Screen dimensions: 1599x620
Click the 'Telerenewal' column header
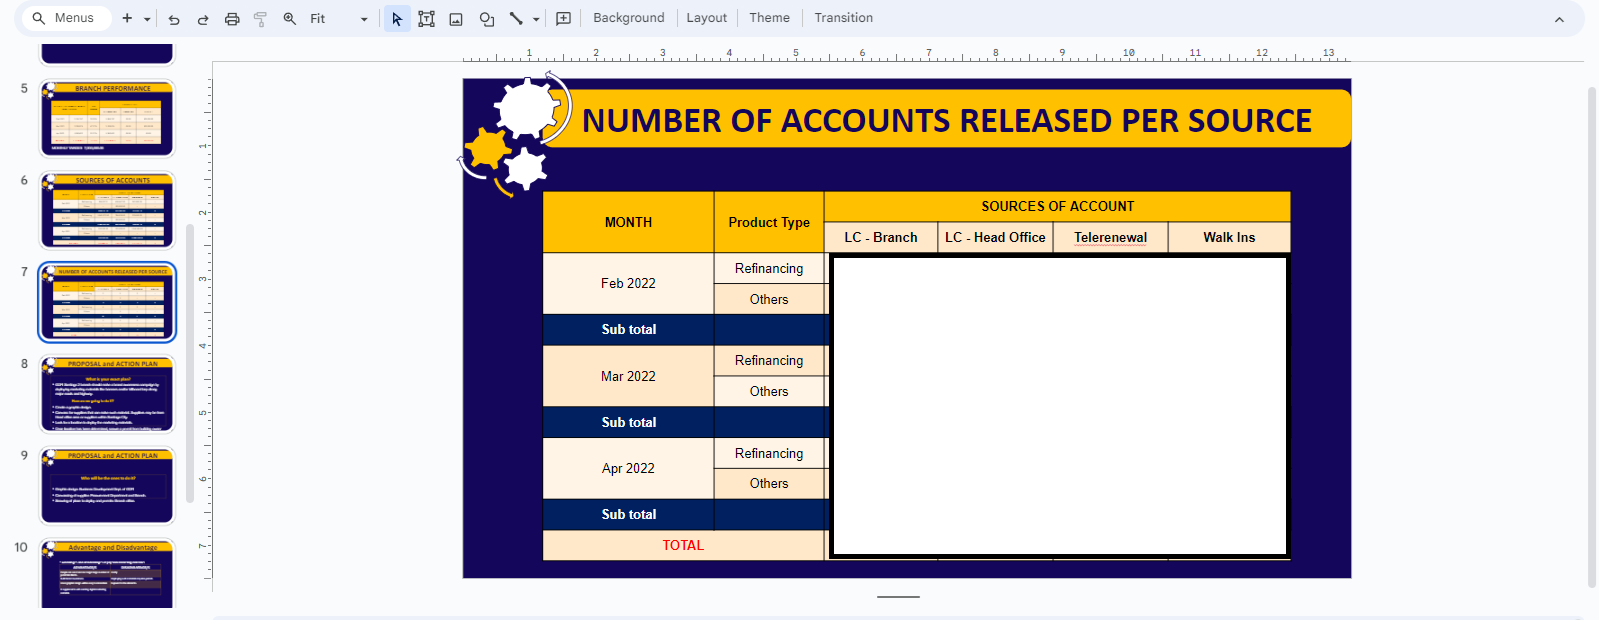[1110, 237]
